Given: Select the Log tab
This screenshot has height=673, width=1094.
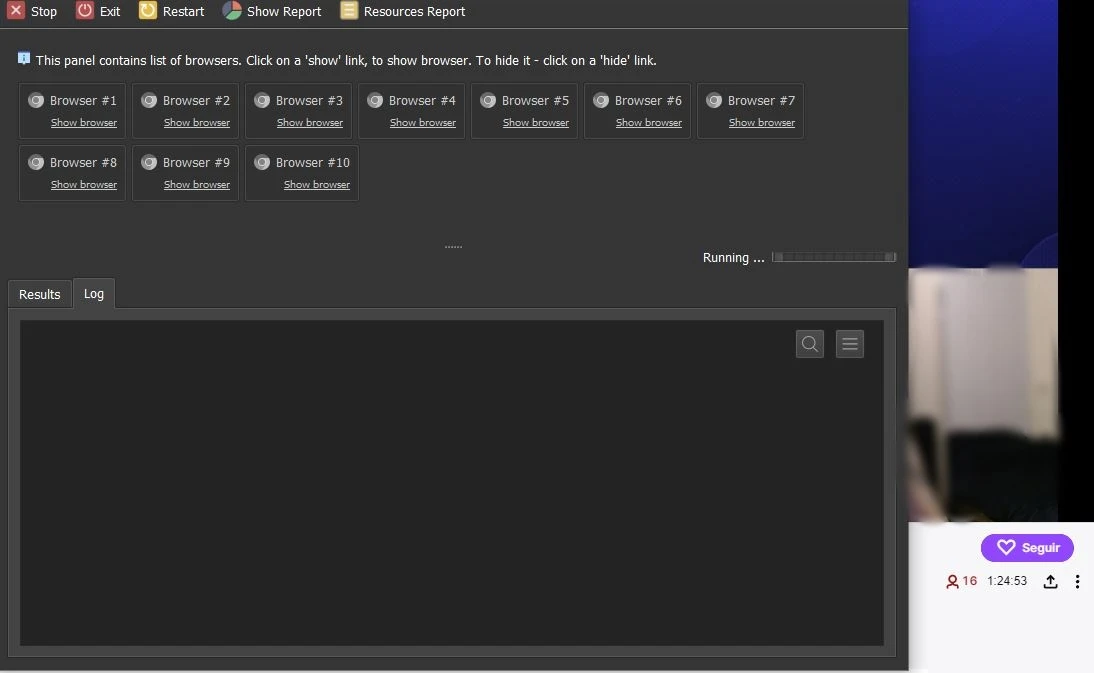Looking at the screenshot, I should point(94,294).
